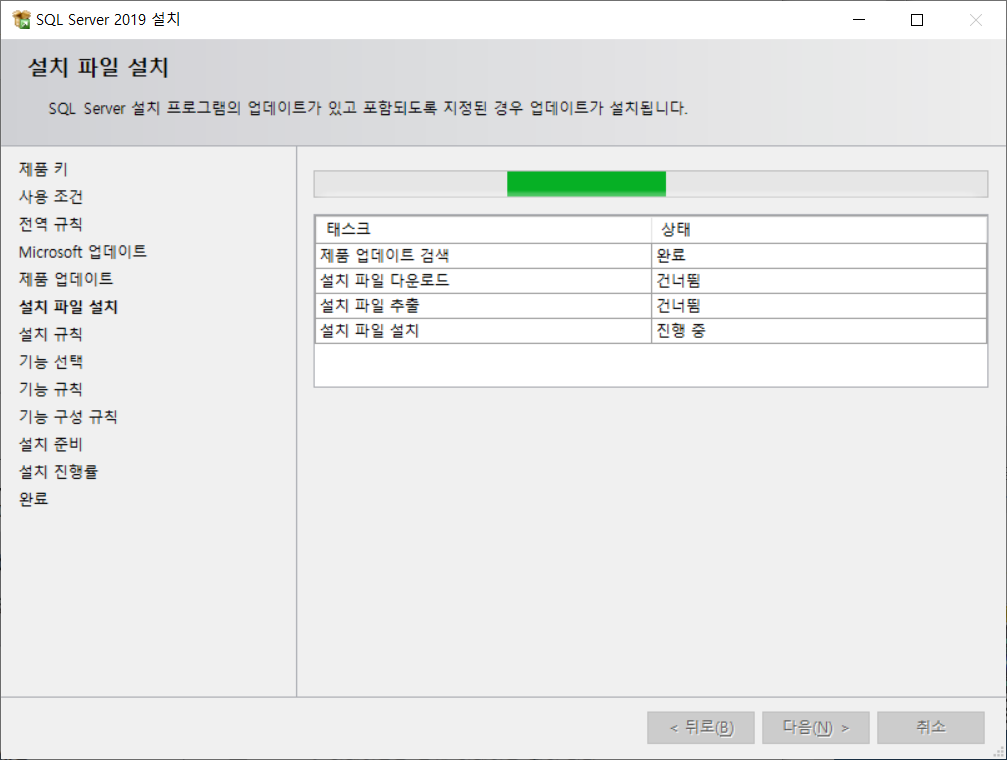The image size is (1007, 760).
Task: Select the 설치 규칙 step in sidebar
Action: click(51, 334)
